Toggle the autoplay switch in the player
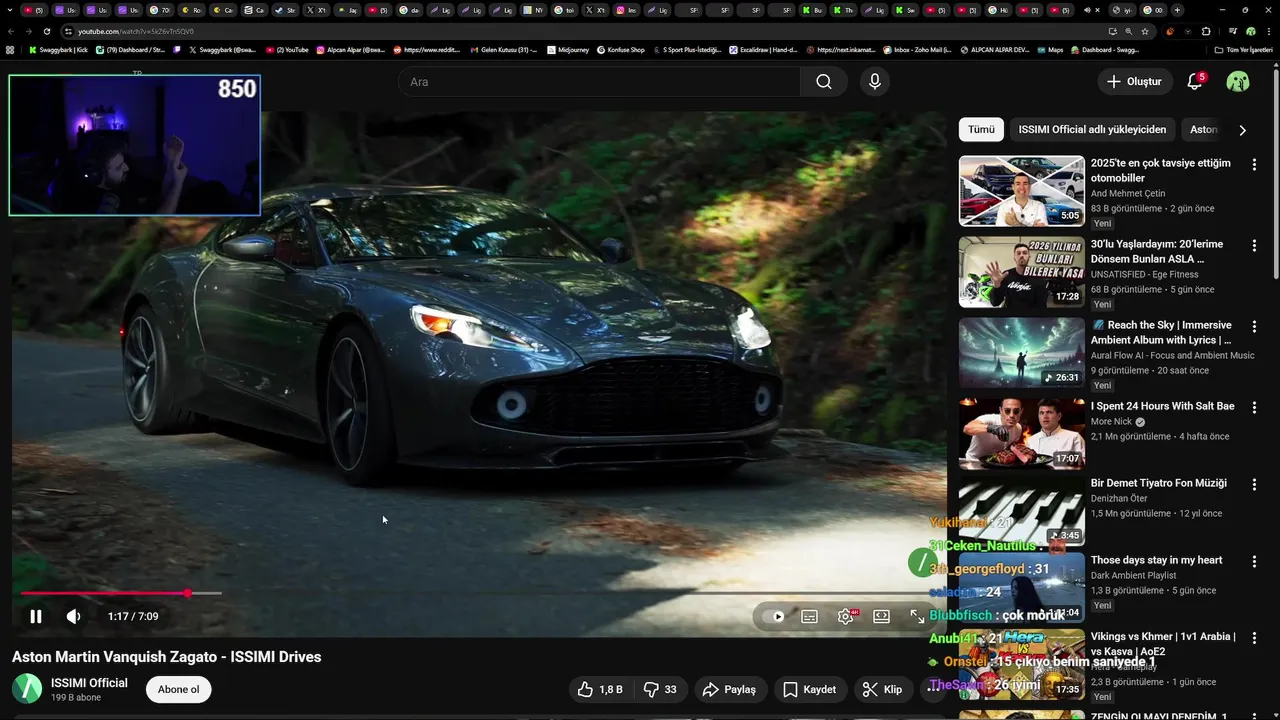 [x=774, y=617]
